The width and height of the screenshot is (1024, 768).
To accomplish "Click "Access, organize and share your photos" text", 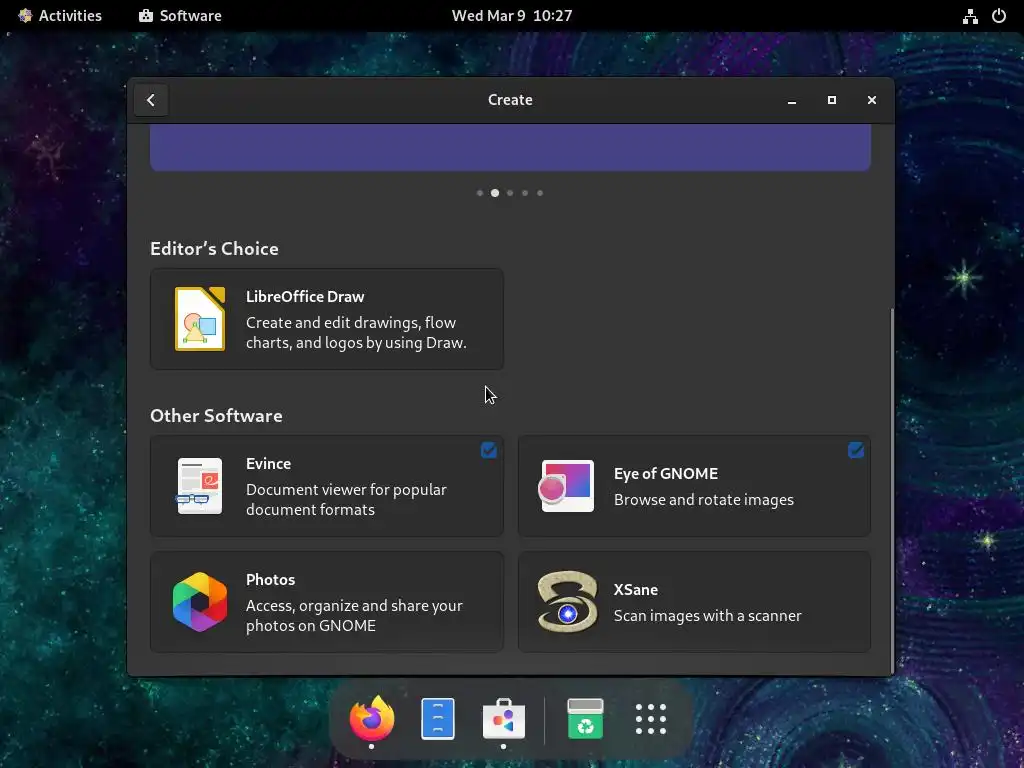I will pyautogui.click(x=354, y=615).
